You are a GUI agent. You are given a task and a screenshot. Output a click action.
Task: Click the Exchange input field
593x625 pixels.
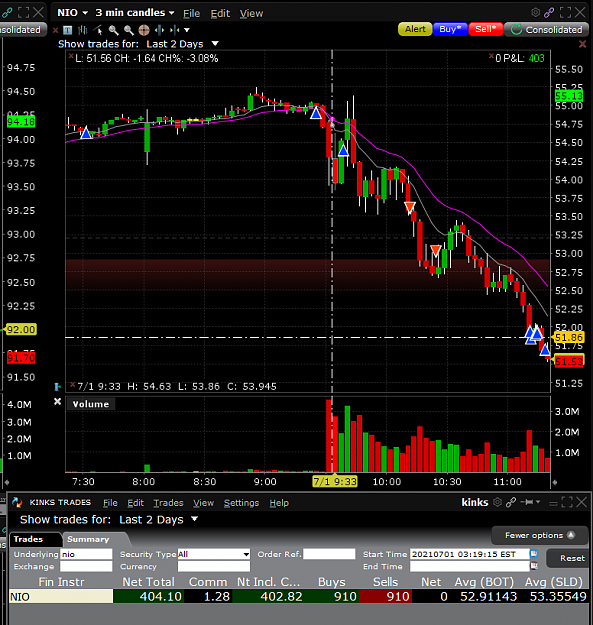[x=86, y=566]
